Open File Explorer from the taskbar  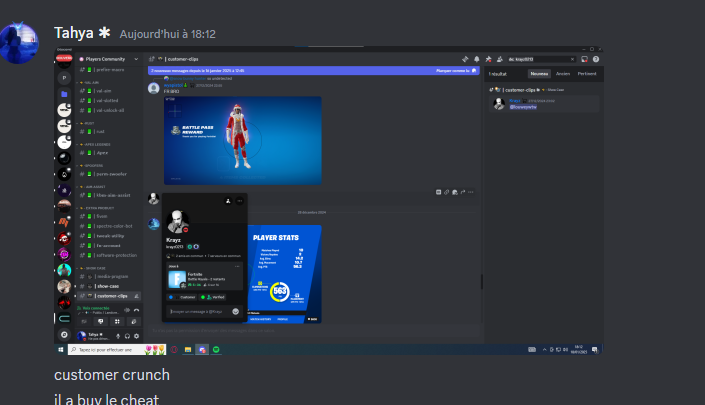pos(188,349)
